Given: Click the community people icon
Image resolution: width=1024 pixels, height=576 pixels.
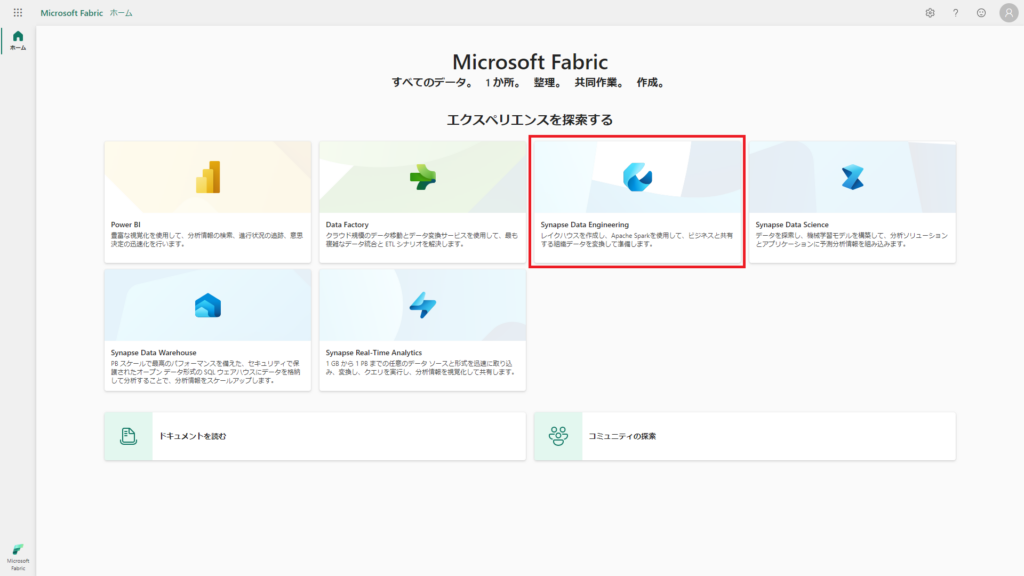Looking at the screenshot, I should (x=558, y=436).
